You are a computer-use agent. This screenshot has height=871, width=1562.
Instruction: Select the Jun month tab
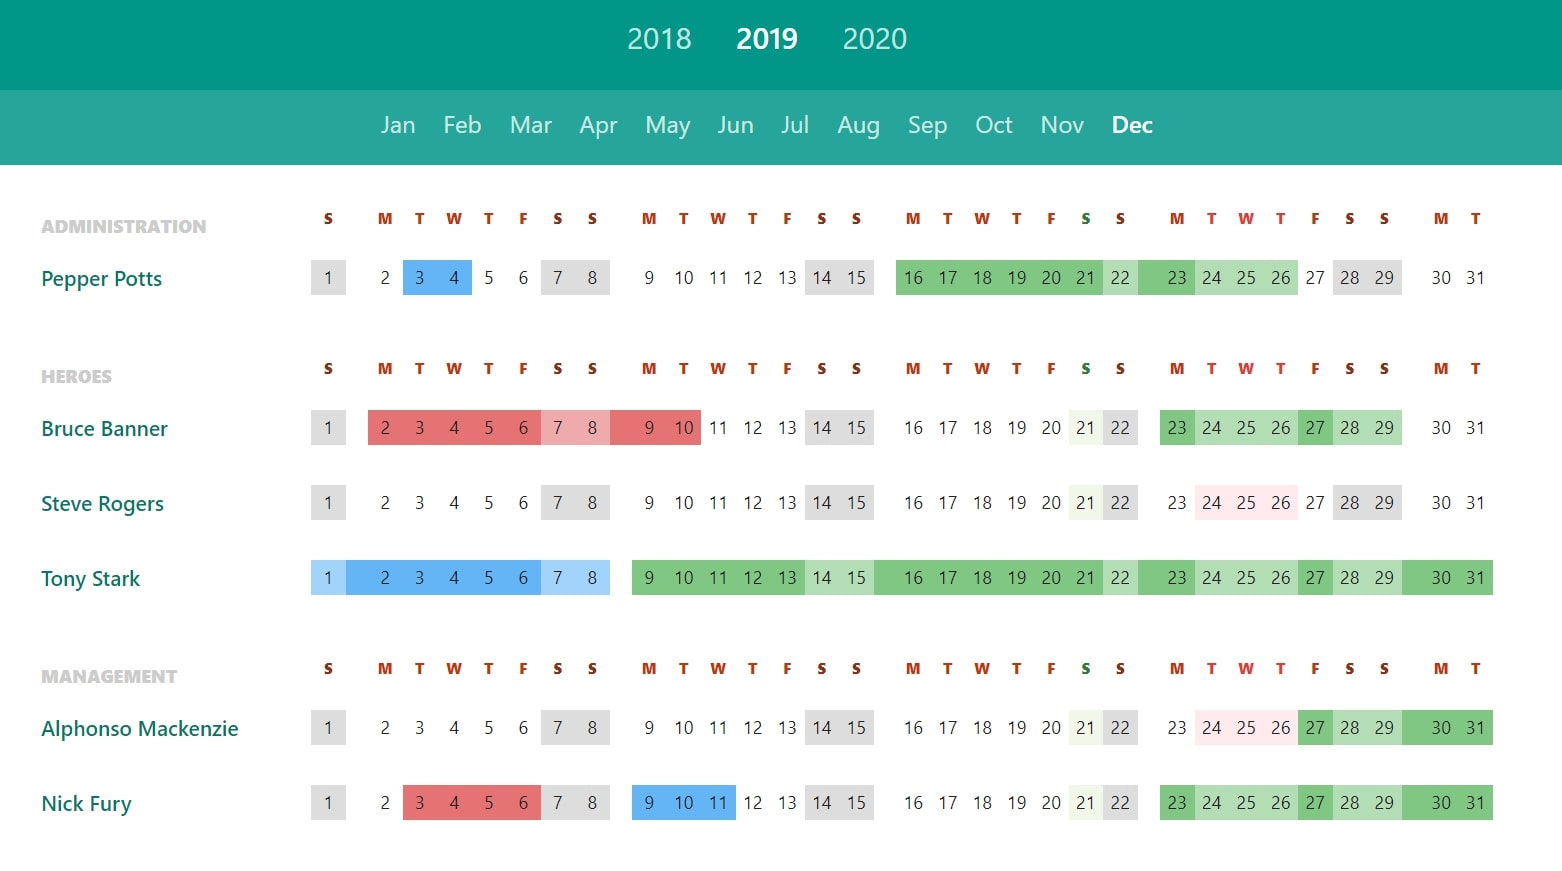[735, 125]
